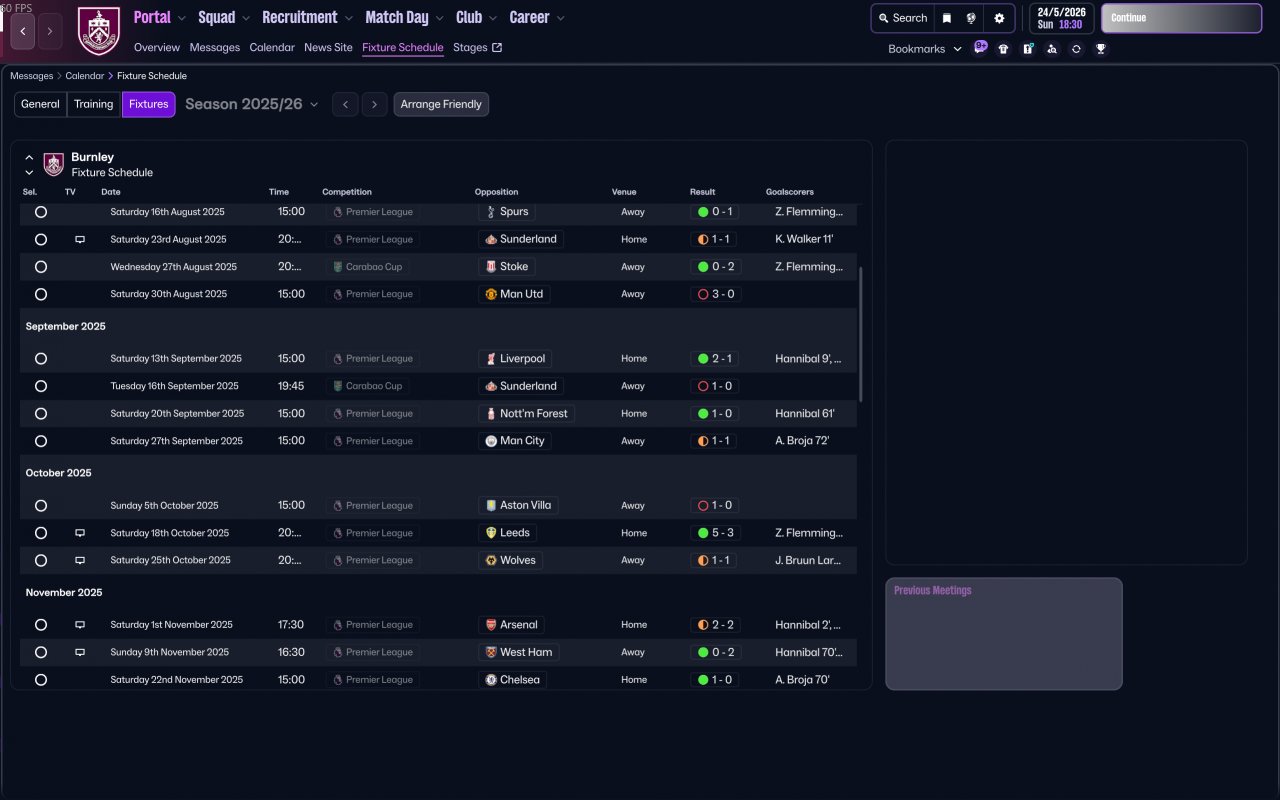The width and height of the screenshot is (1280, 800).
Task: Click the circular arrows shortcut icon
Action: pos(1076,49)
